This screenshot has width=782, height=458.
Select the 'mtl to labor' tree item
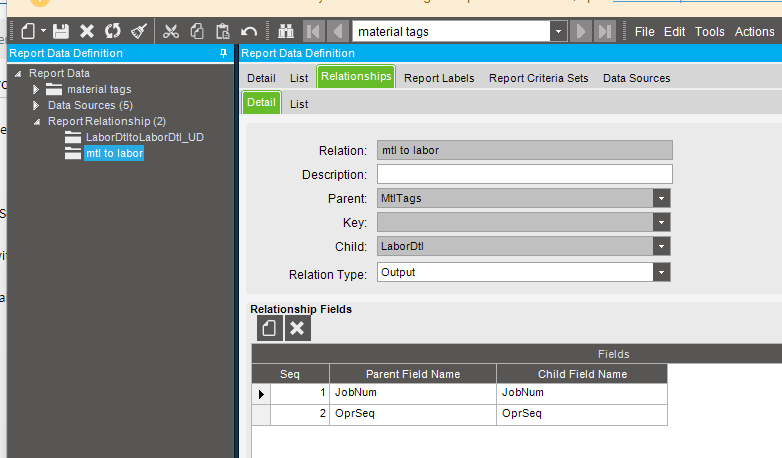[x=114, y=153]
